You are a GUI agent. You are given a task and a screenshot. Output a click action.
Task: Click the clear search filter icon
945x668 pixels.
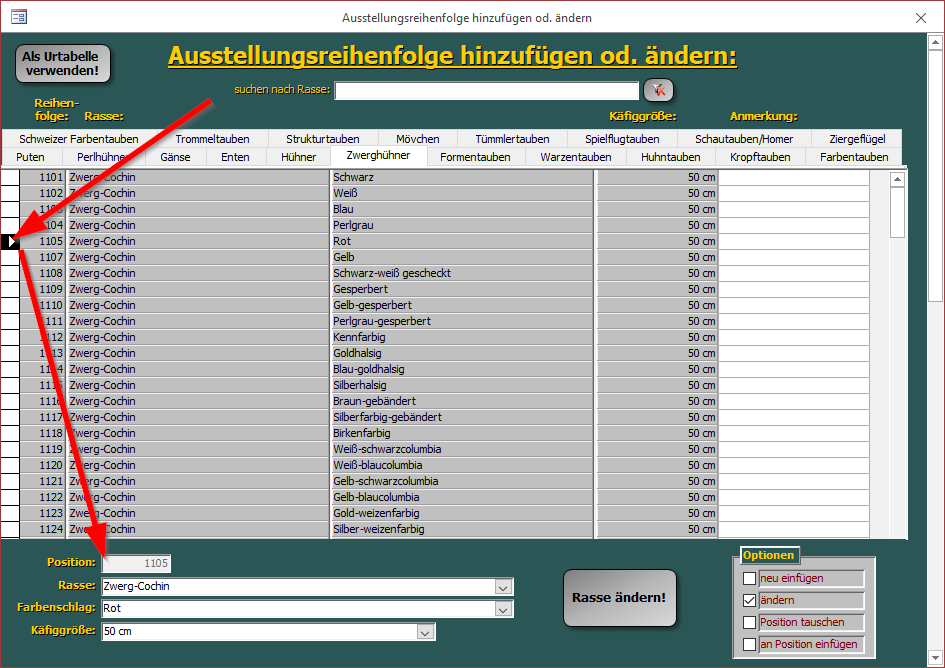tap(658, 90)
